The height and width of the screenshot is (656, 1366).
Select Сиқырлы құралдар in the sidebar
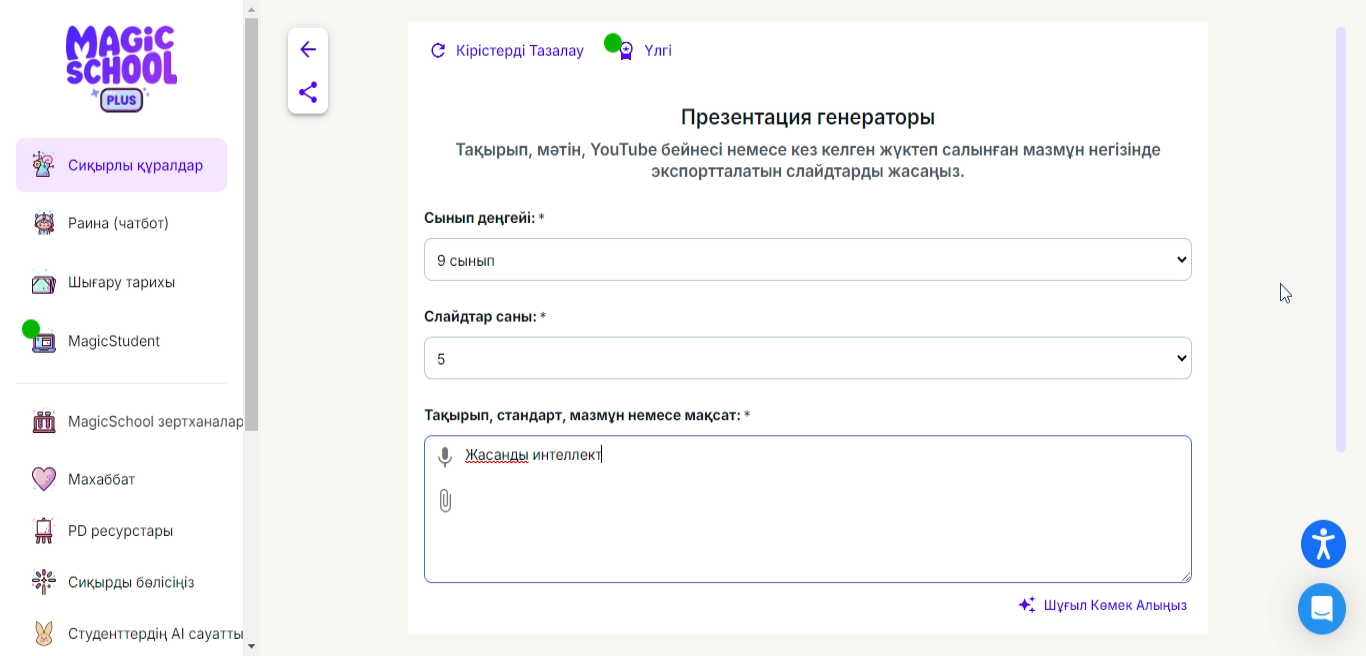[x=121, y=165]
